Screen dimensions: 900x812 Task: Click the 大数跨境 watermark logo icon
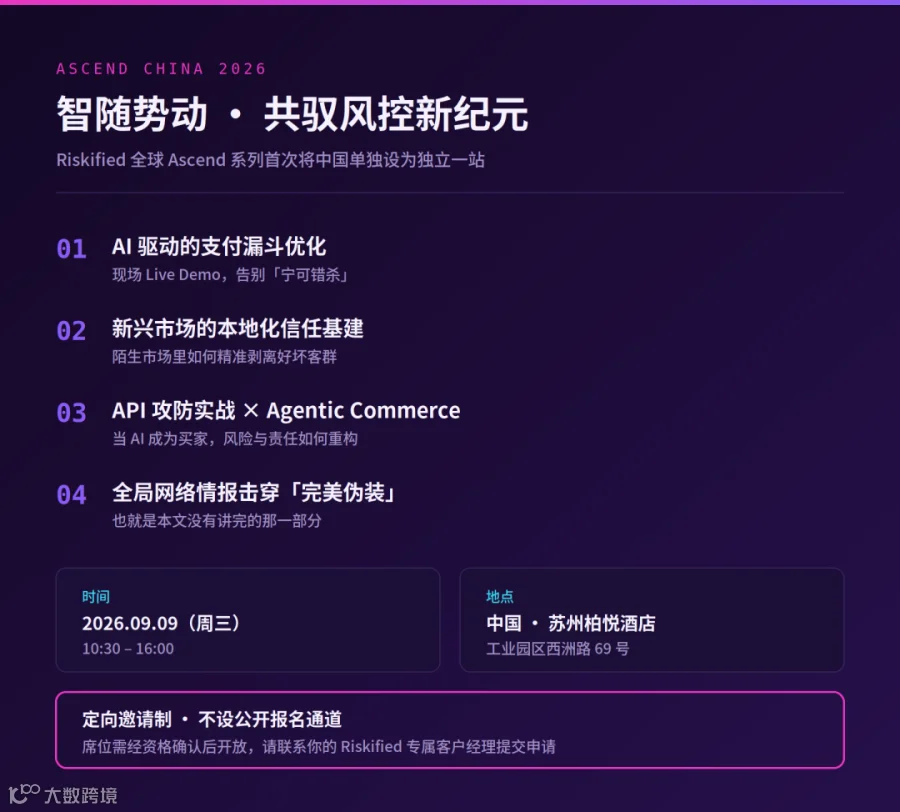[x=24, y=794]
